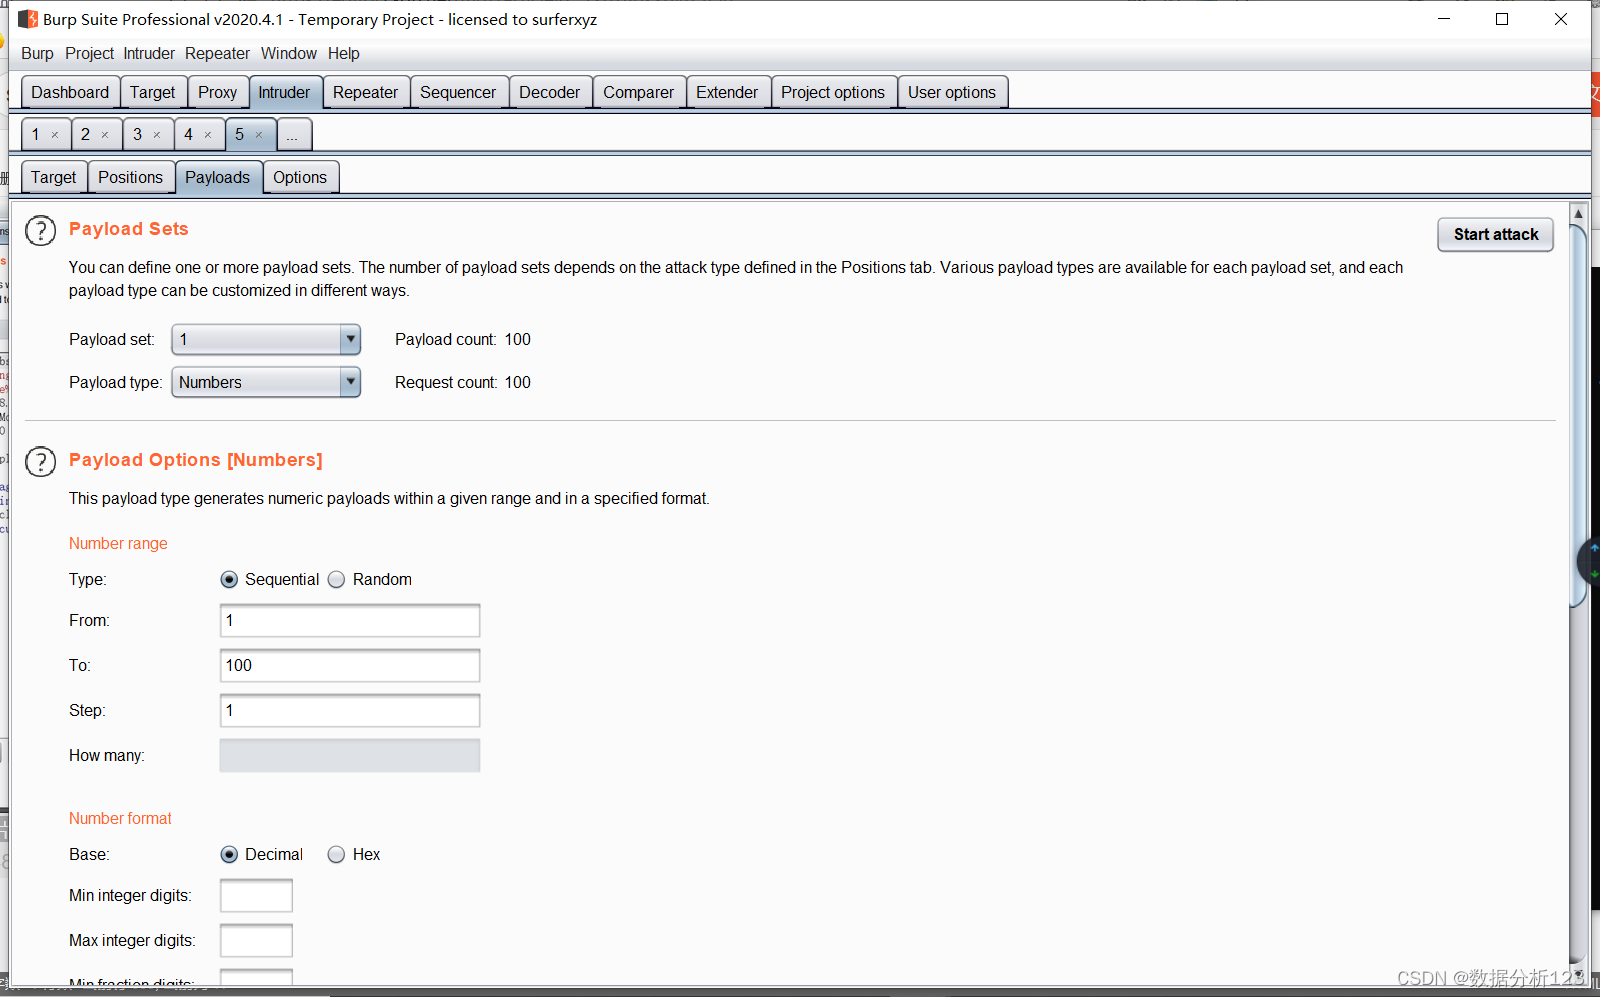Open Payload Sets help question icon
1600x997 pixels.
(40, 231)
